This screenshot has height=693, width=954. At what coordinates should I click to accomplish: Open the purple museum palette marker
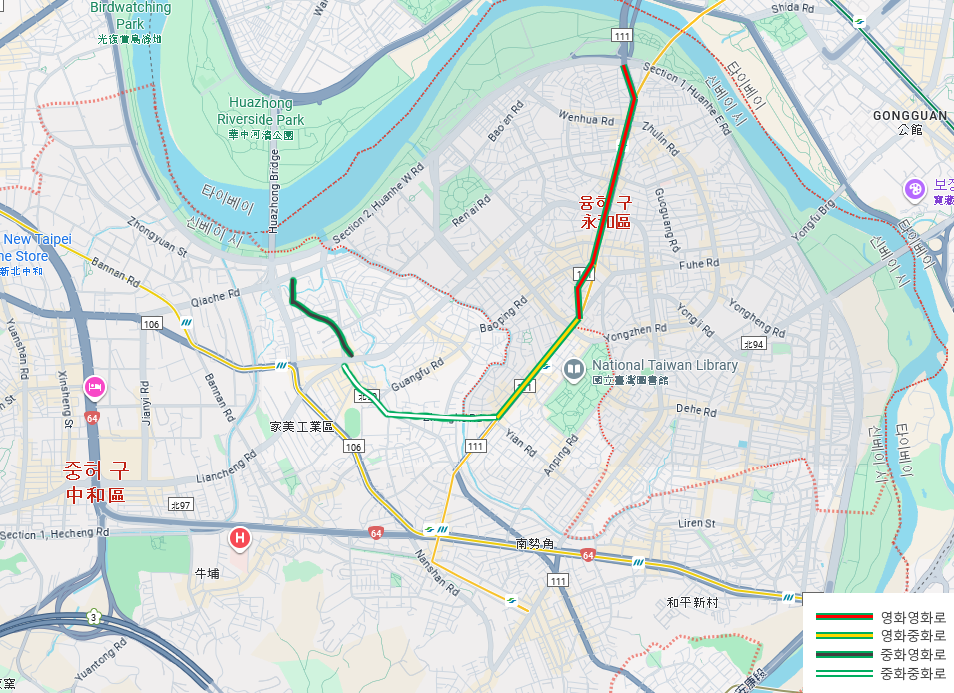point(914,189)
